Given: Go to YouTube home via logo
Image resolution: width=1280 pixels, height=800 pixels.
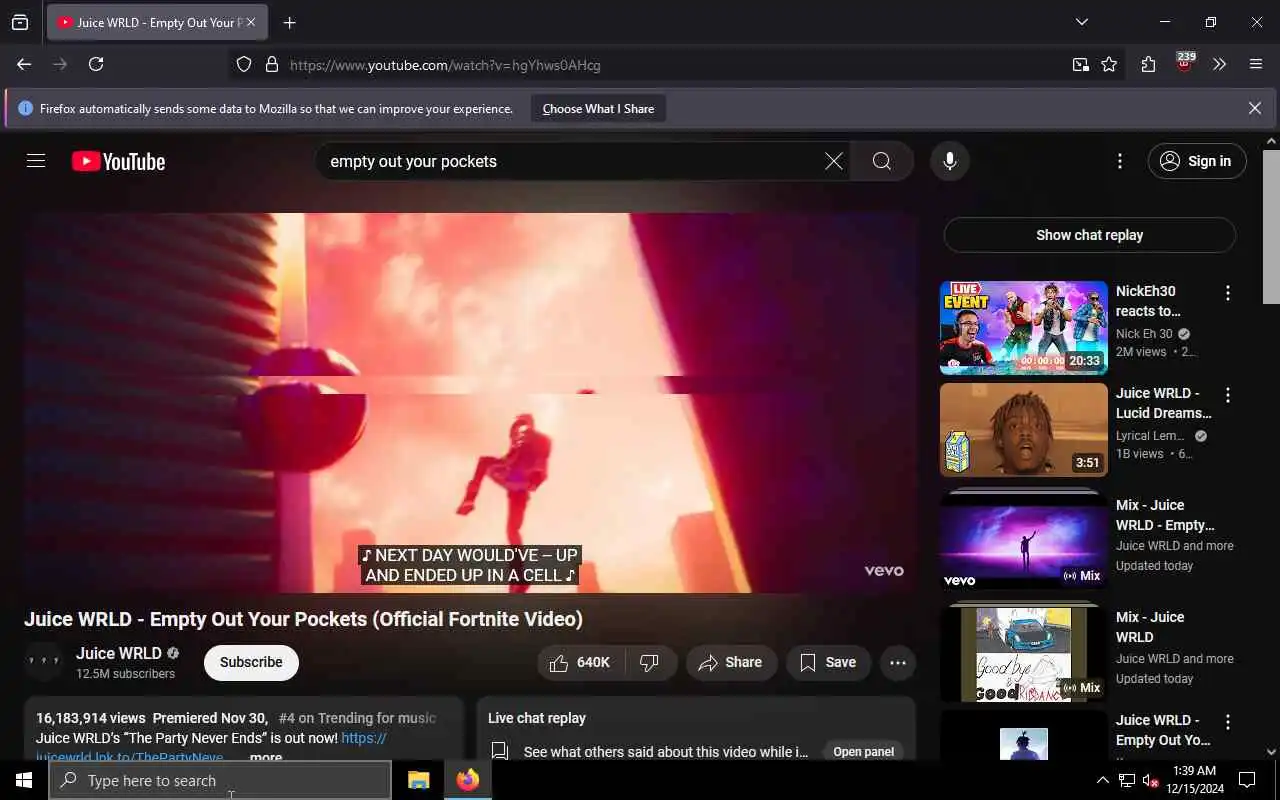Looking at the screenshot, I should point(118,161).
